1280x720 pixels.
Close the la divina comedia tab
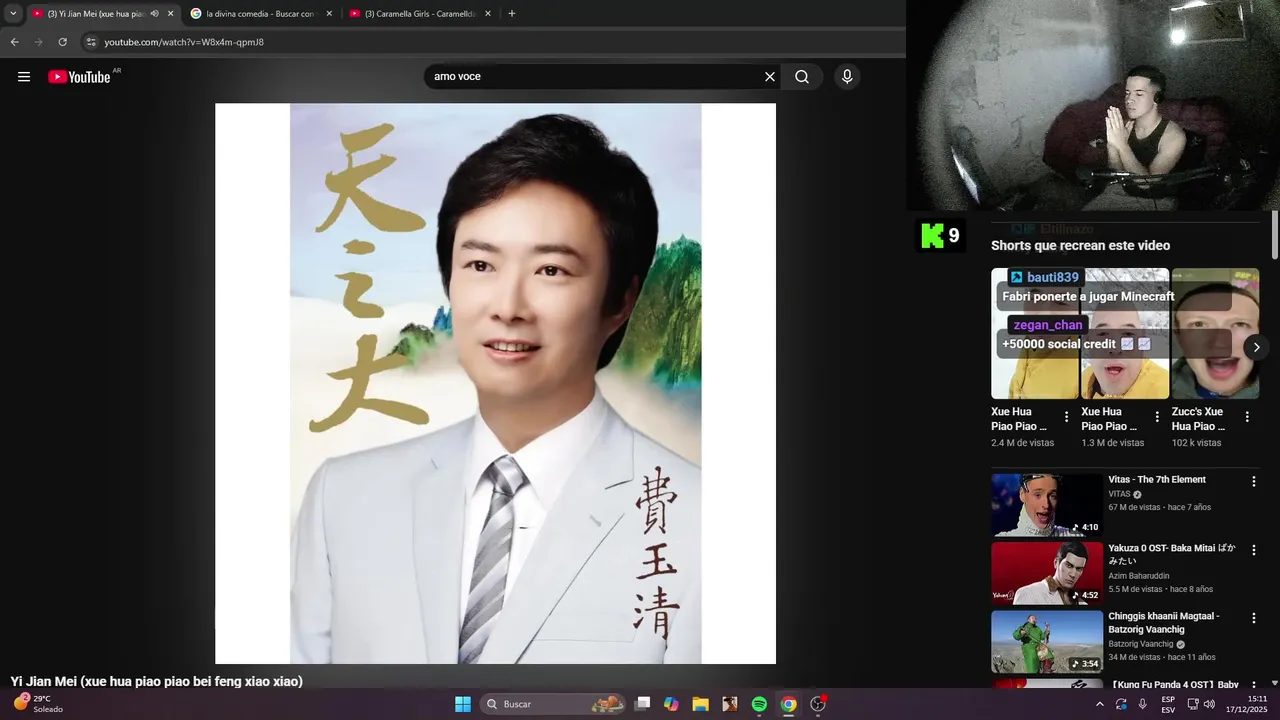(x=329, y=14)
